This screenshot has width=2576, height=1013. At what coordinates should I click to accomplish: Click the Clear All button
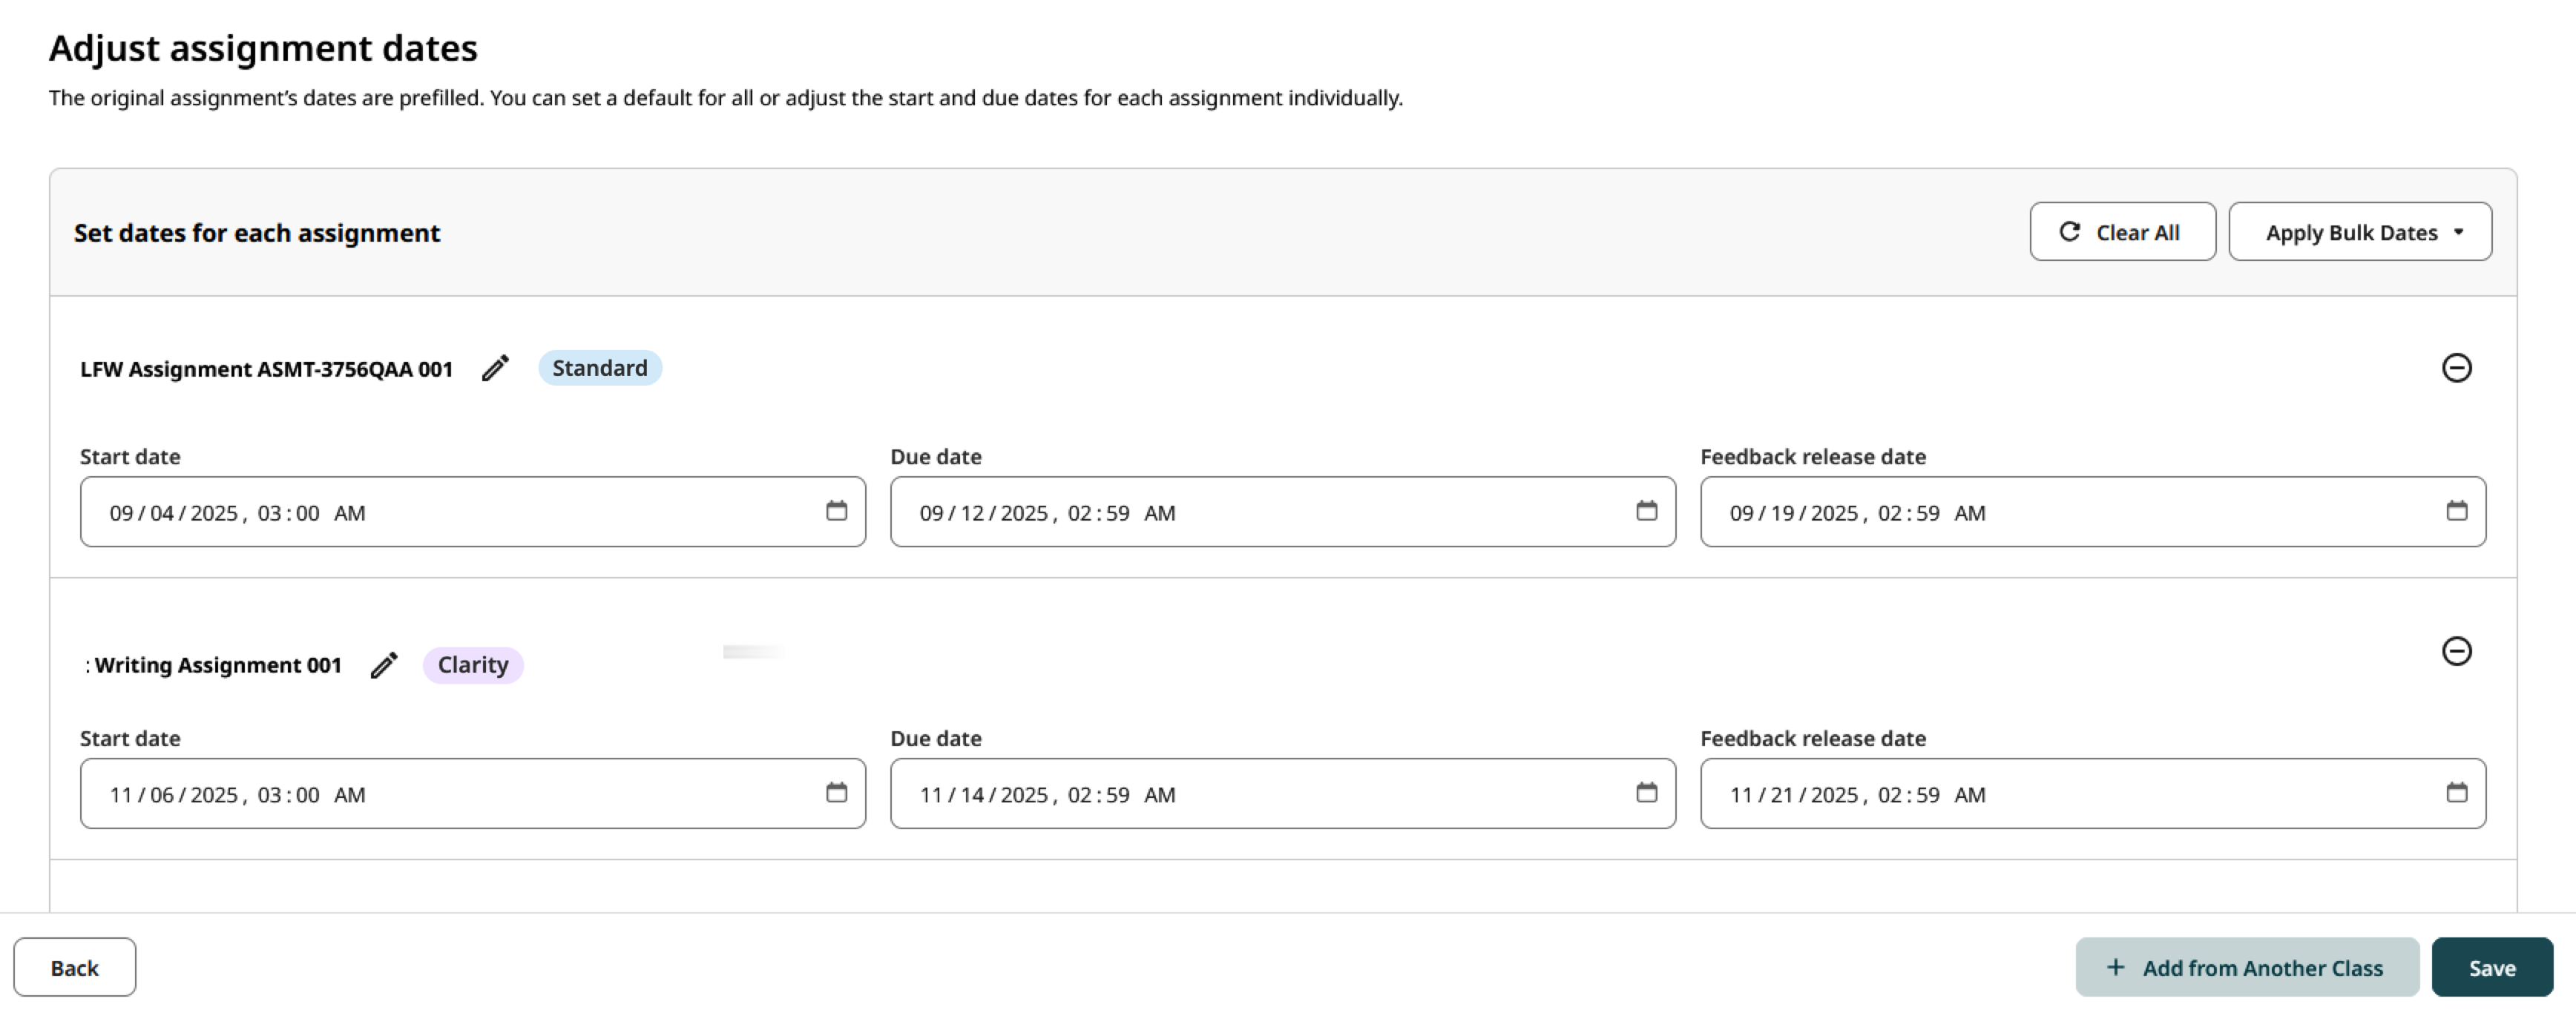tap(2122, 232)
